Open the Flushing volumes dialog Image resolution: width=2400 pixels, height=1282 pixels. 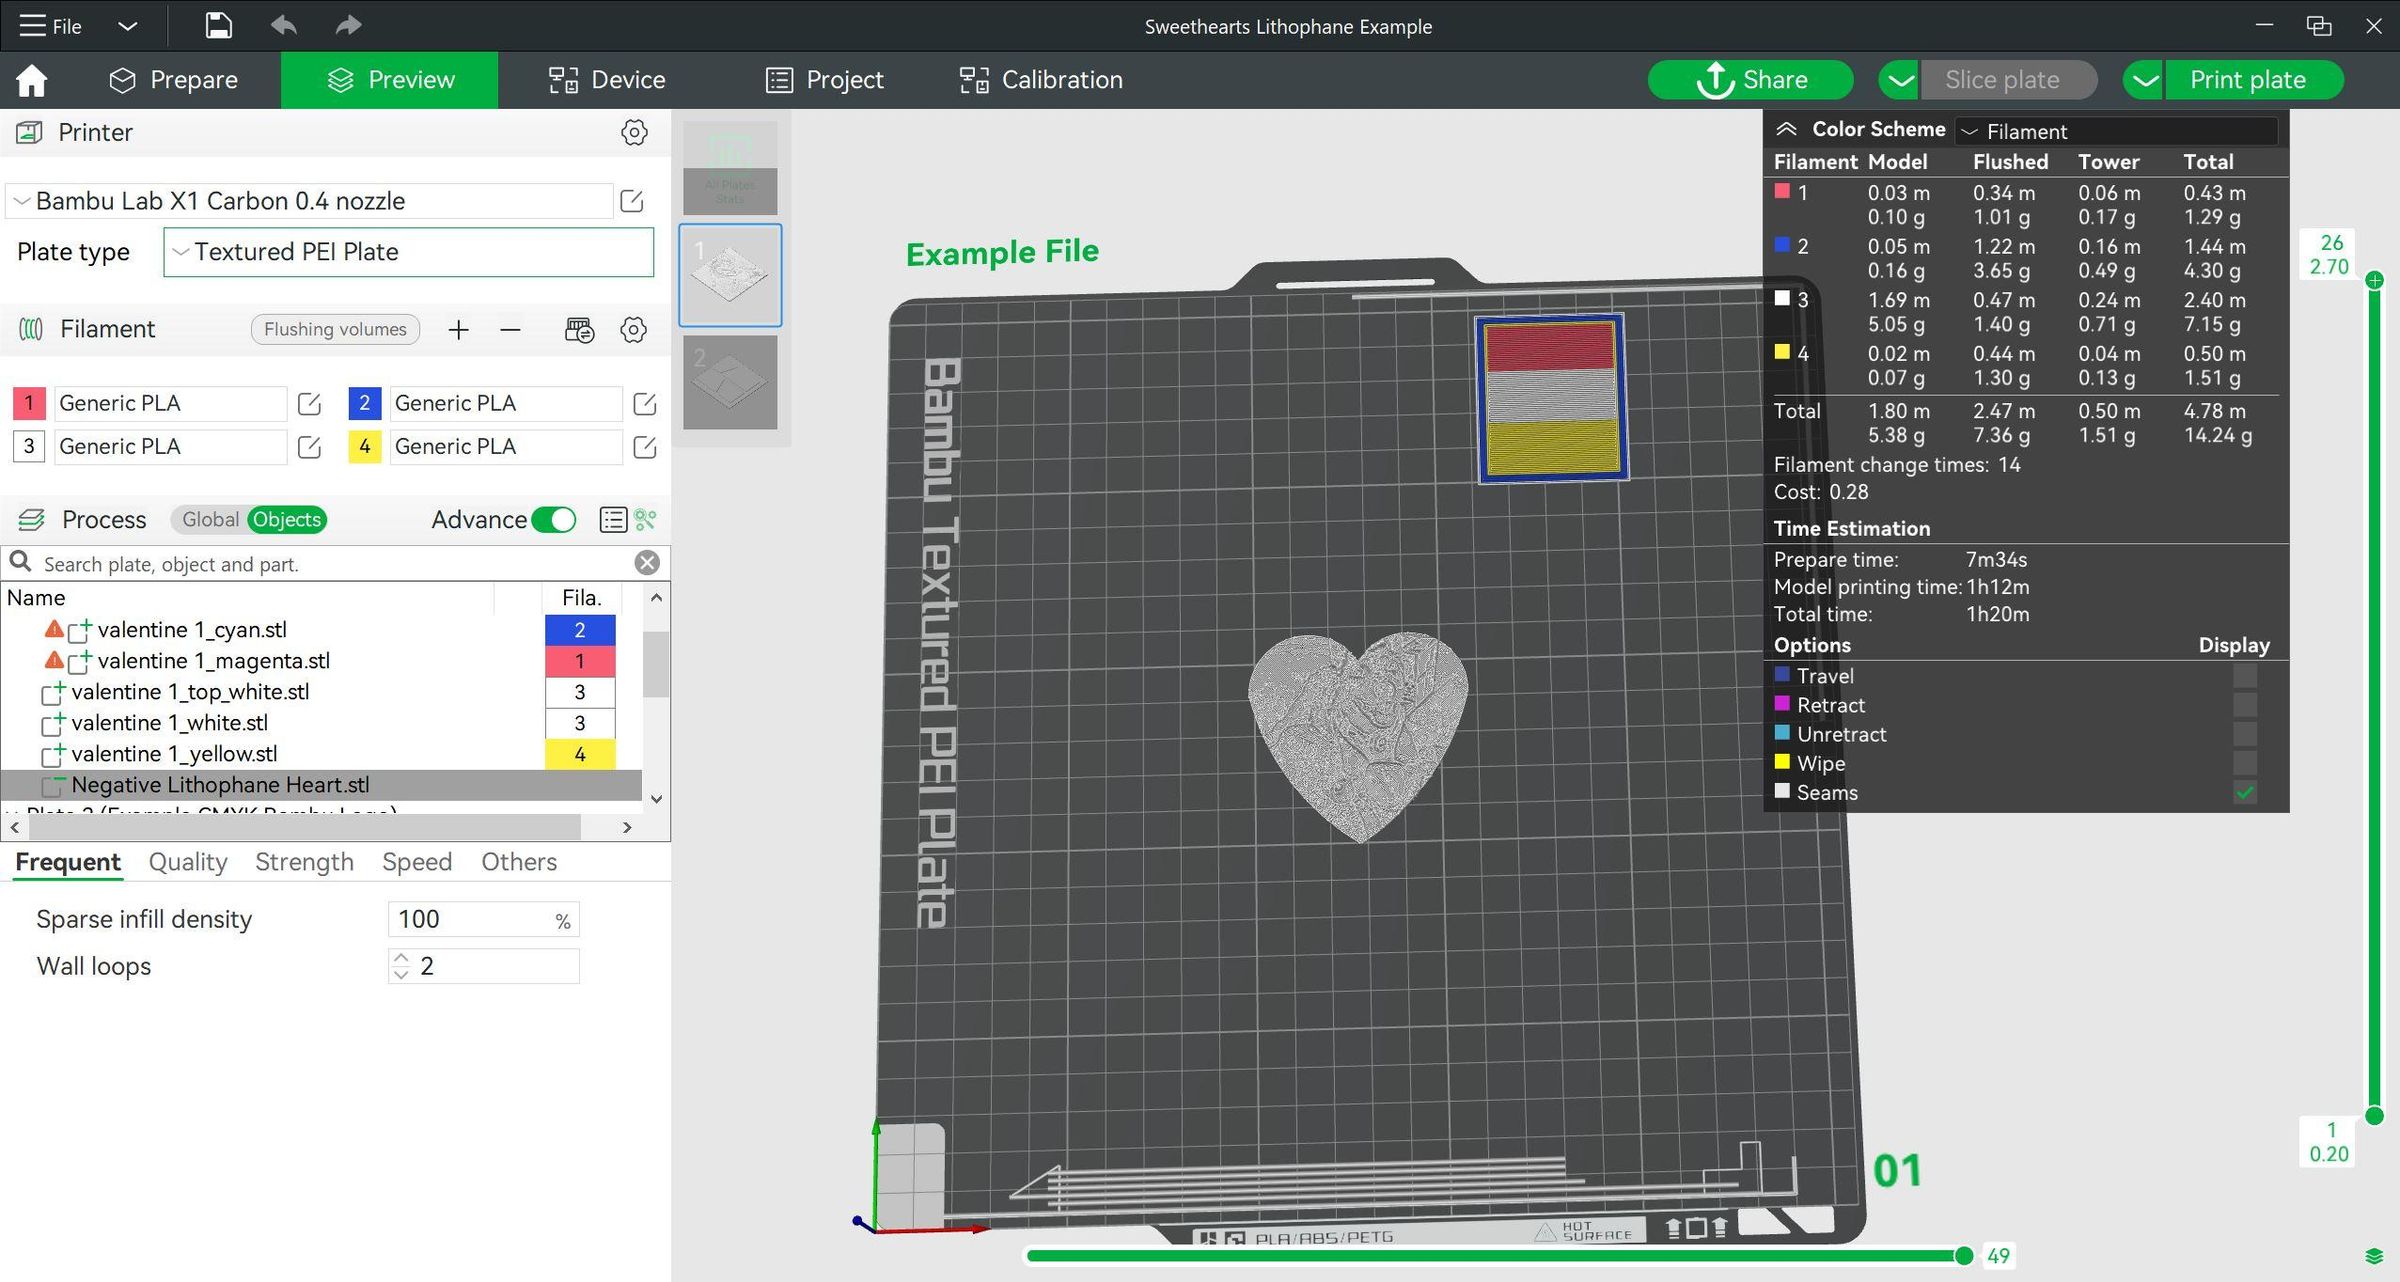pyautogui.click(x=334, y=329)
